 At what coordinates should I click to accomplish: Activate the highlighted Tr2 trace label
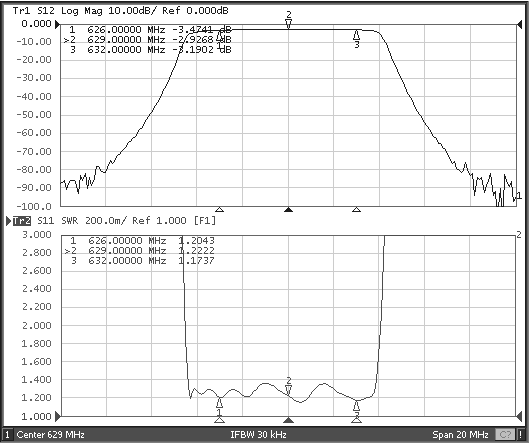coord(22,221)
